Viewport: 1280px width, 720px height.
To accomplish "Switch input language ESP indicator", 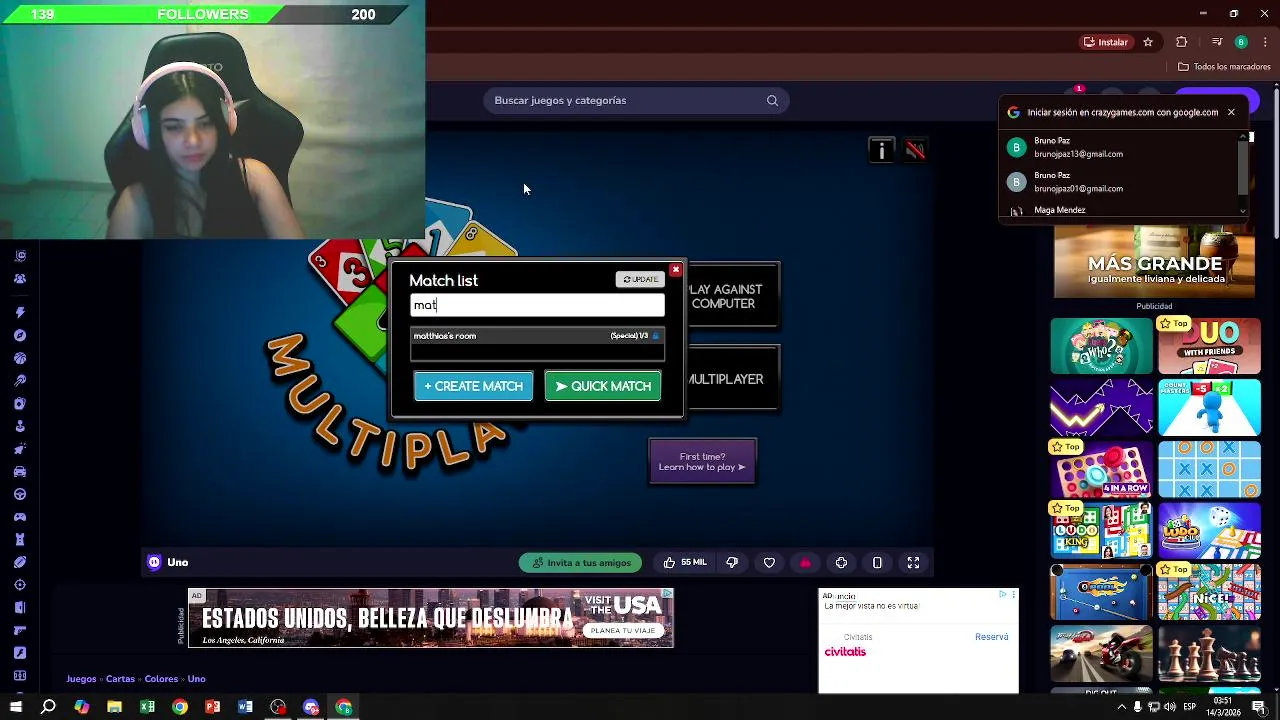I will [x=1190, y=707].
